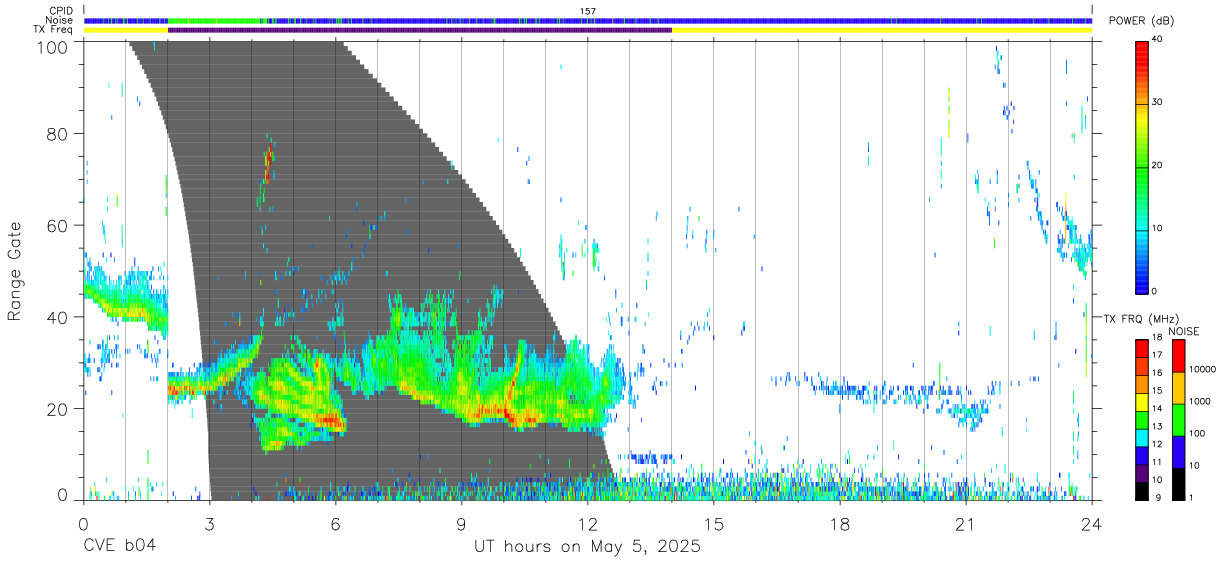Select the 10000 tick on the noise legend
1228x567 pixels.
[1202, 369]
